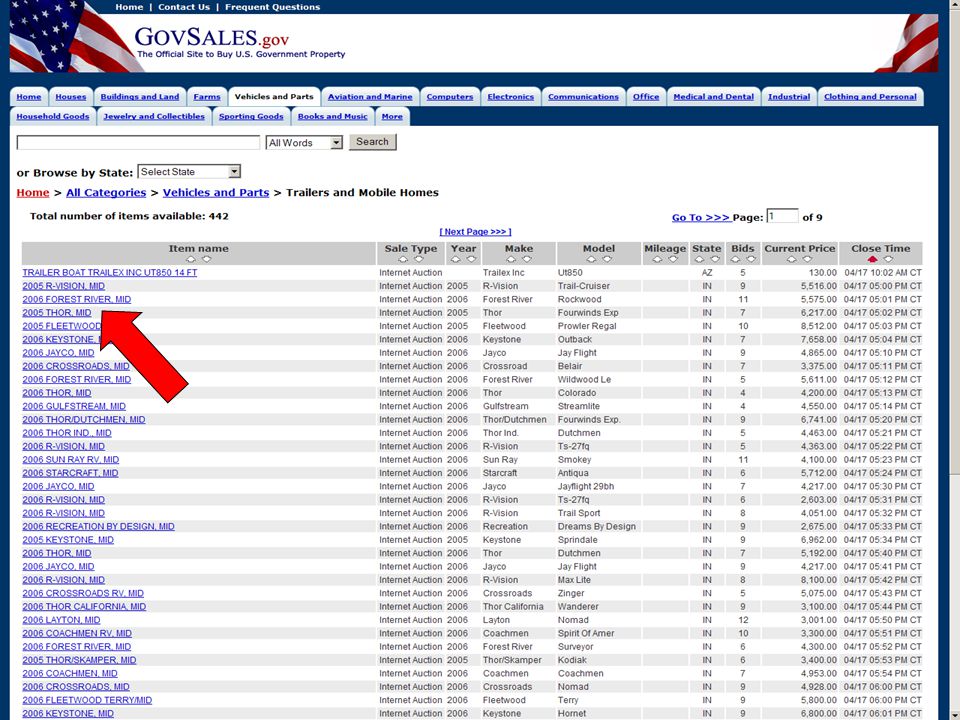
Task: Open the 2005 R-VISION, MID listing
Action: click(64, 286)
